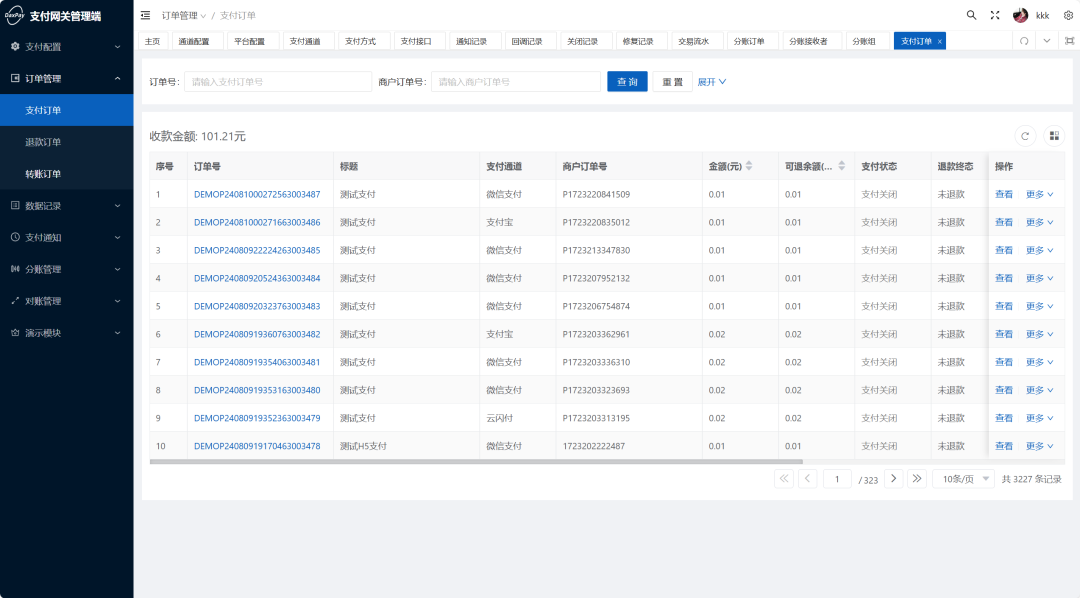
Task: Refresh the table using circular arrow icon
Action: pyautogui.click(x=1025, y=136)
